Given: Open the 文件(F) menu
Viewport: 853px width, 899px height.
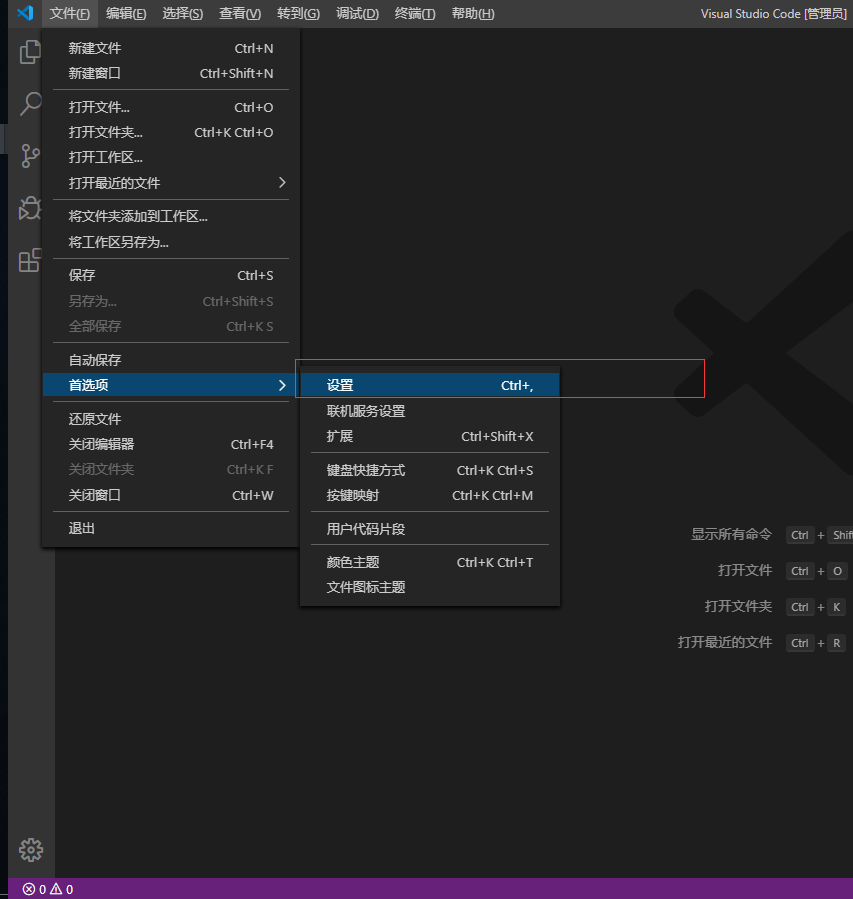Looking at the screenshot, I should coord(69,13).
